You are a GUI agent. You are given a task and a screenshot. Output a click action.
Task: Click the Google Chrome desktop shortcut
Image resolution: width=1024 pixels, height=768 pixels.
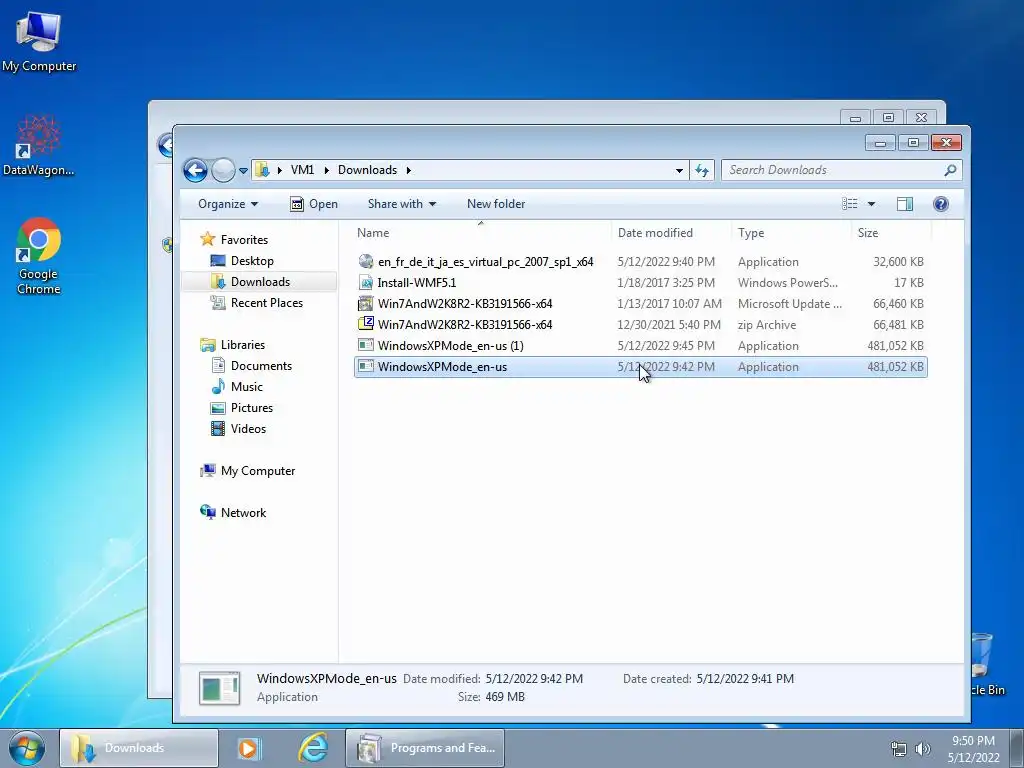pos(39,256)
